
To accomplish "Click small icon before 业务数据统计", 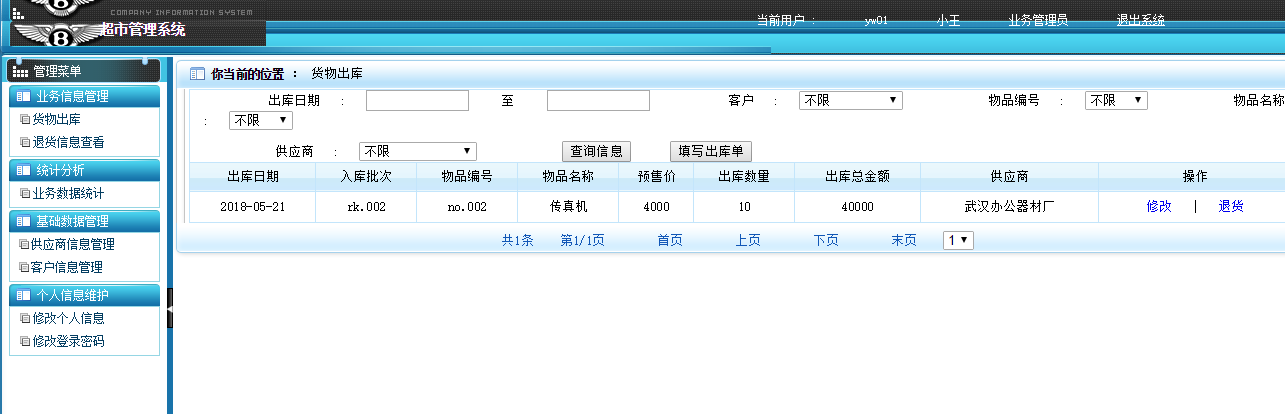I will coord(25,194).
